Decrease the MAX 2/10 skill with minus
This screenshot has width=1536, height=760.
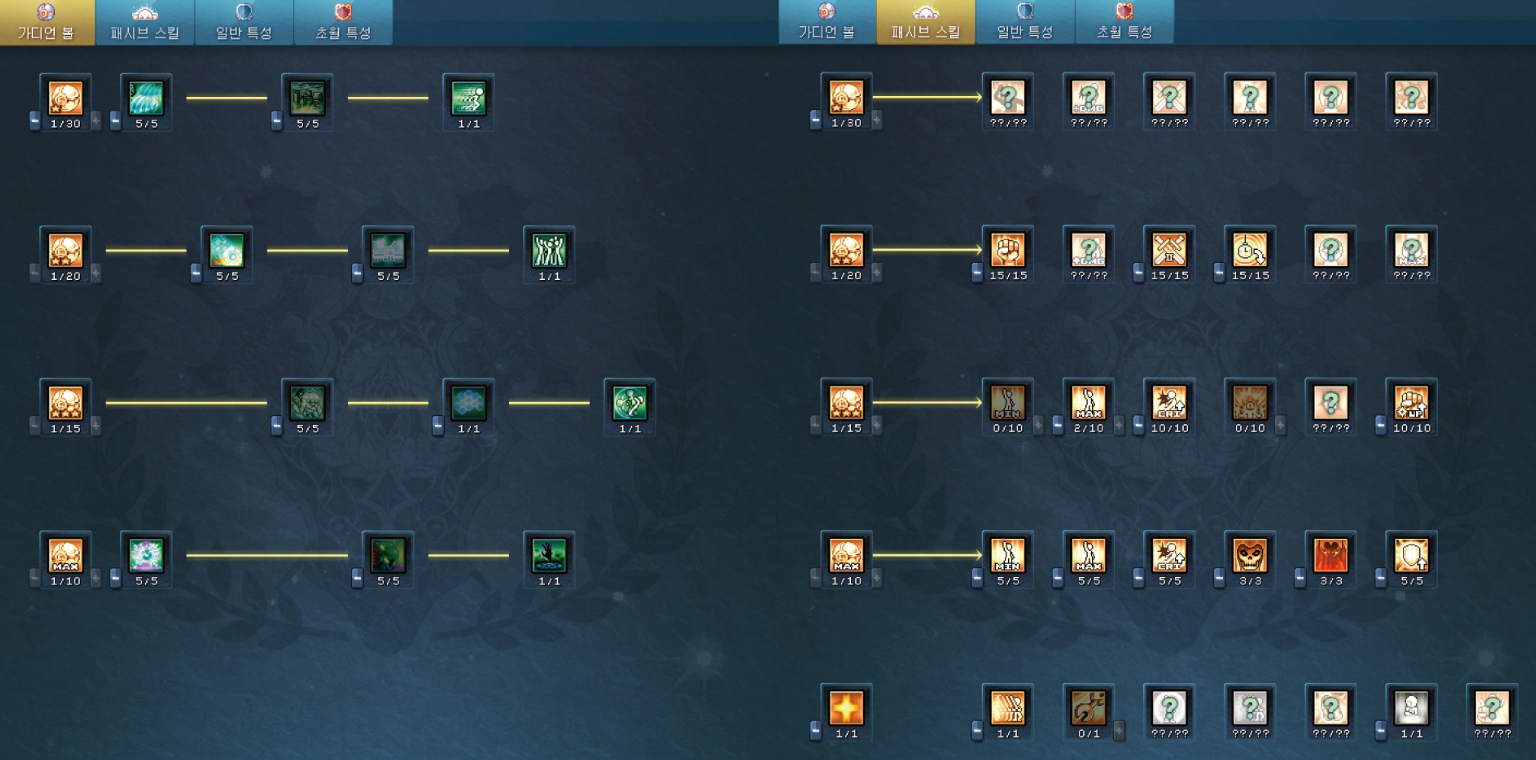pyautogui.click(x=1058, y=425)
